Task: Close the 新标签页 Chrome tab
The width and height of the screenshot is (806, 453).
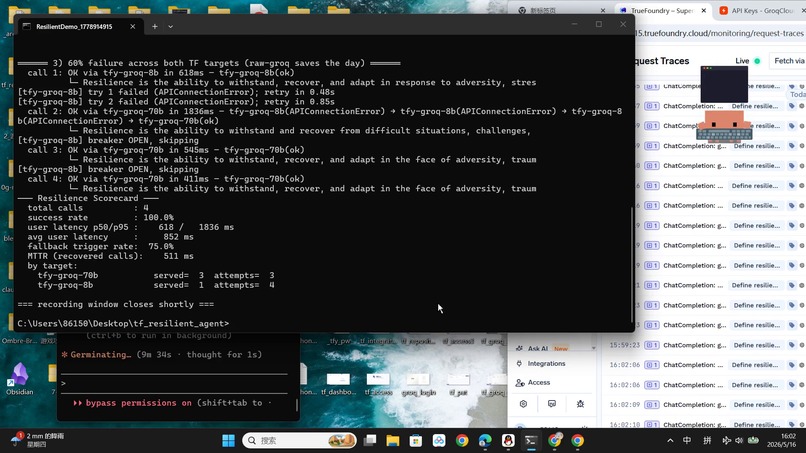Action: 603,10
